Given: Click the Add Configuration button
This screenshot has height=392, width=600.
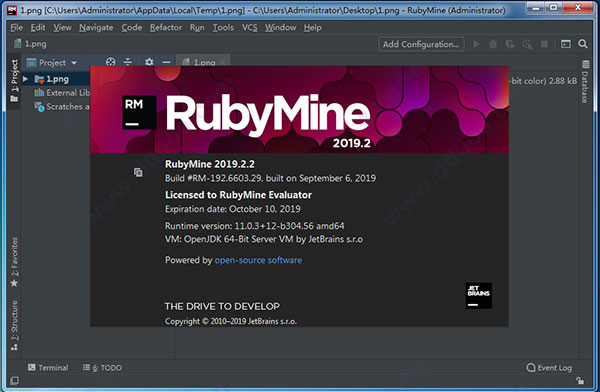Looking at the screenshot, I should pos(421,44).
